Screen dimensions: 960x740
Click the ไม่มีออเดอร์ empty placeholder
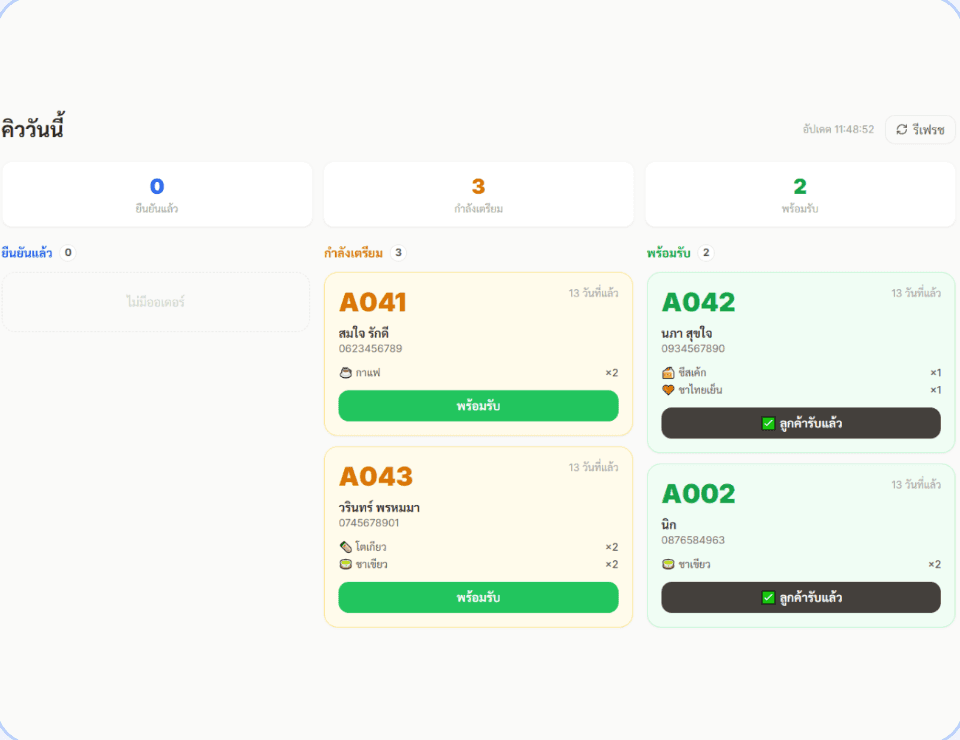(156, 302)
